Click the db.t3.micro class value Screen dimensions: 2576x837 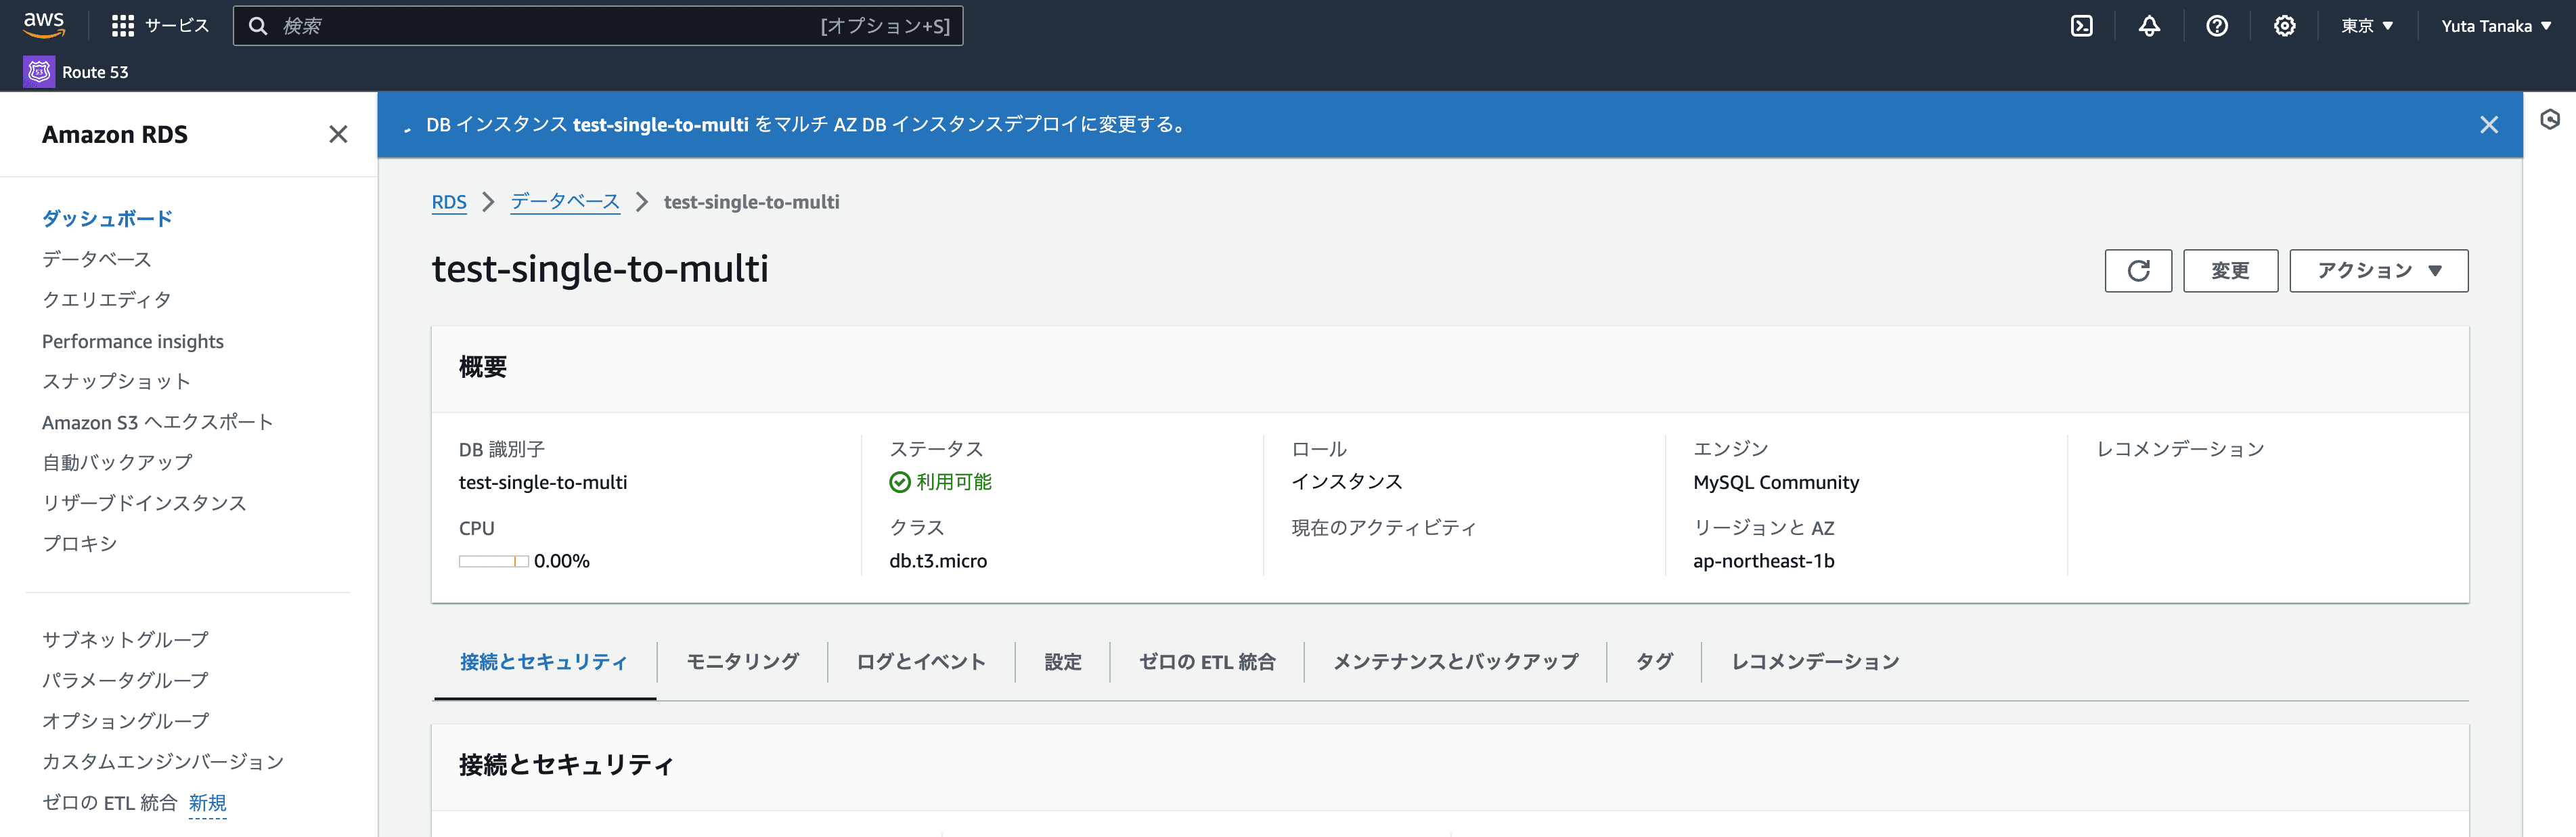(x=938, y=561)
